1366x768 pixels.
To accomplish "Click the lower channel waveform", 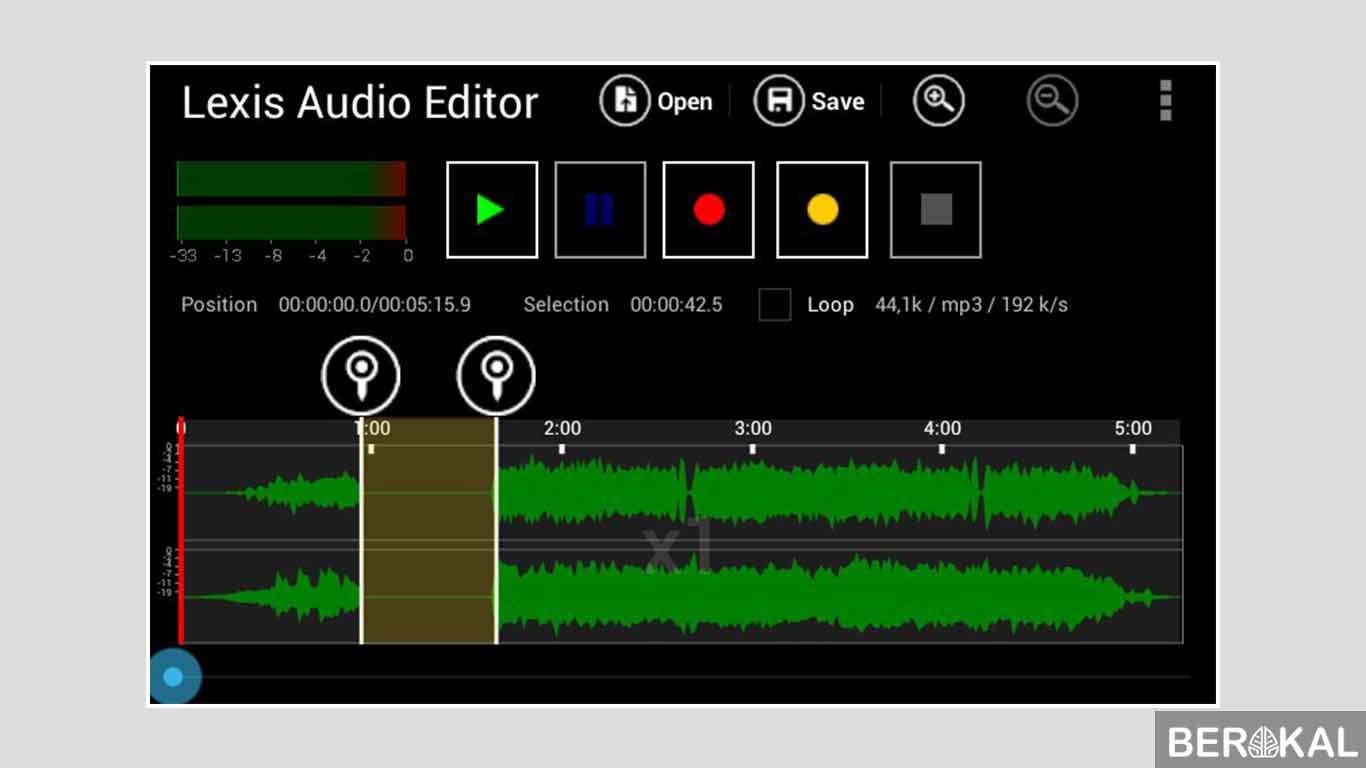I will pyautogui.click(x=680, y=597).
